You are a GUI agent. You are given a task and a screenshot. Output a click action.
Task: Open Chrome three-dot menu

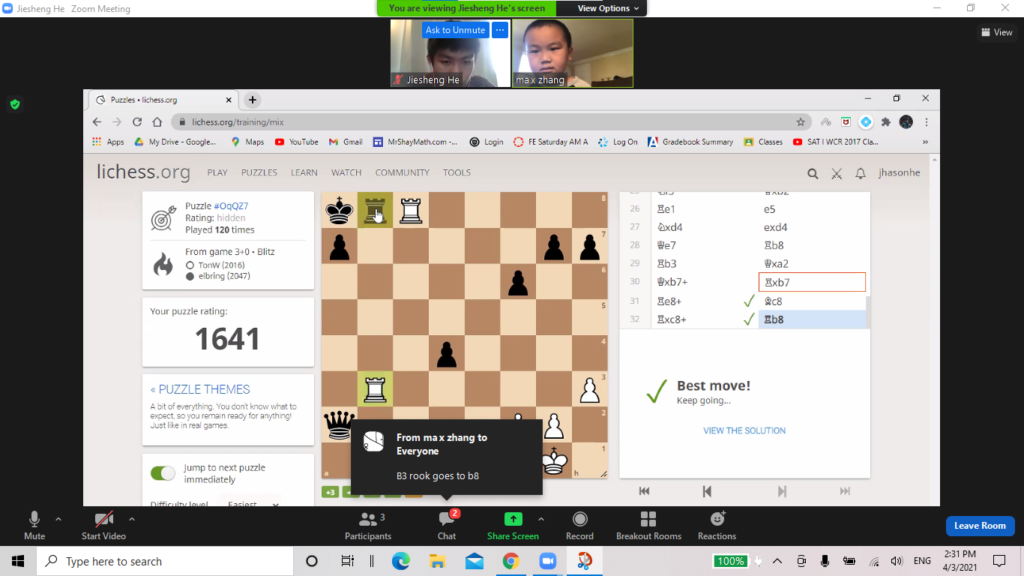926,122
